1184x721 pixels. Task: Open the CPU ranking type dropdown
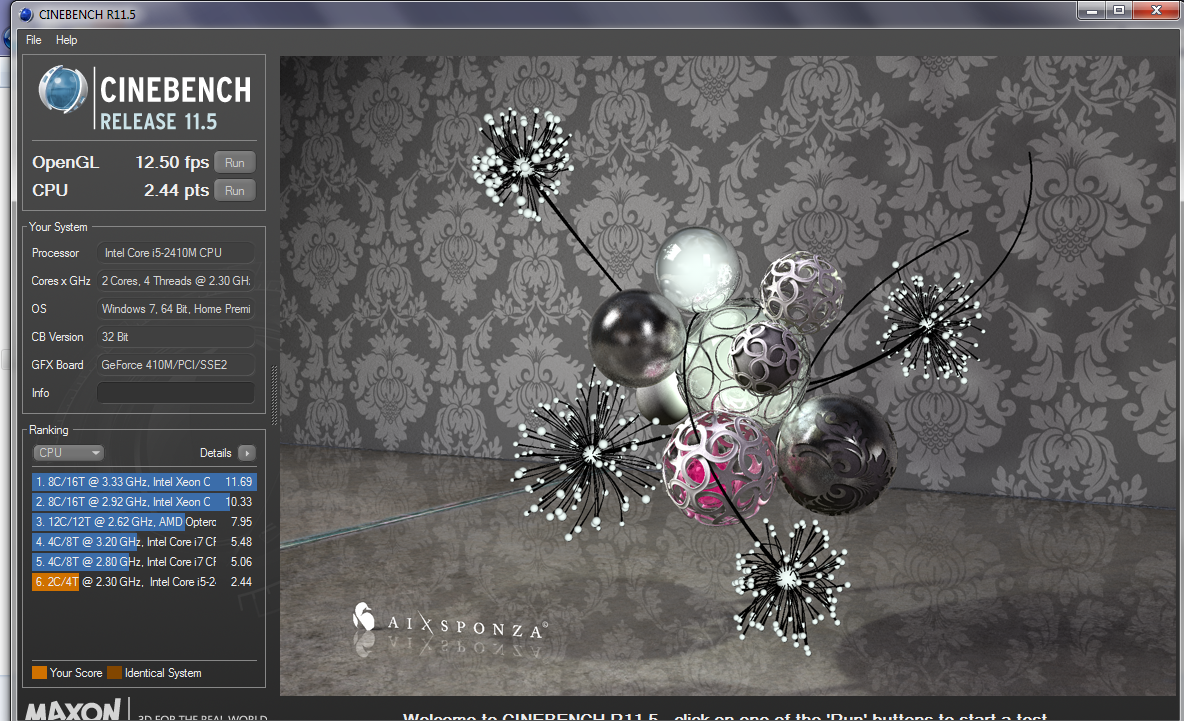tap(68, 452)
